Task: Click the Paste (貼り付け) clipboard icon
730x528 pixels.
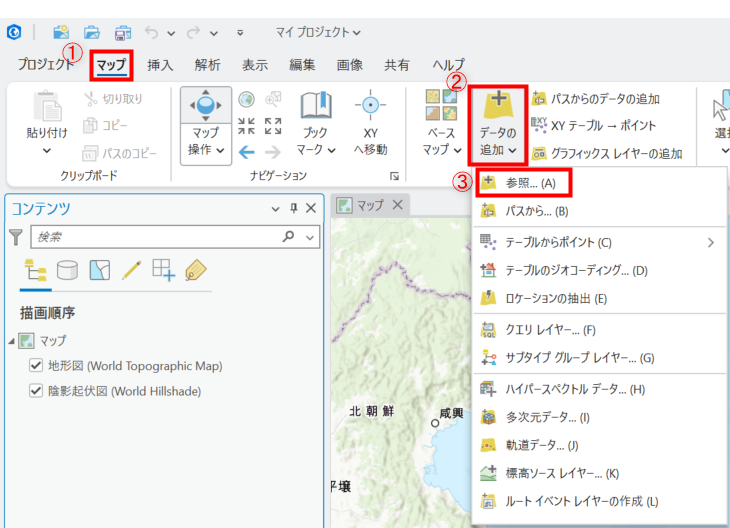Action: coord(47,106)
